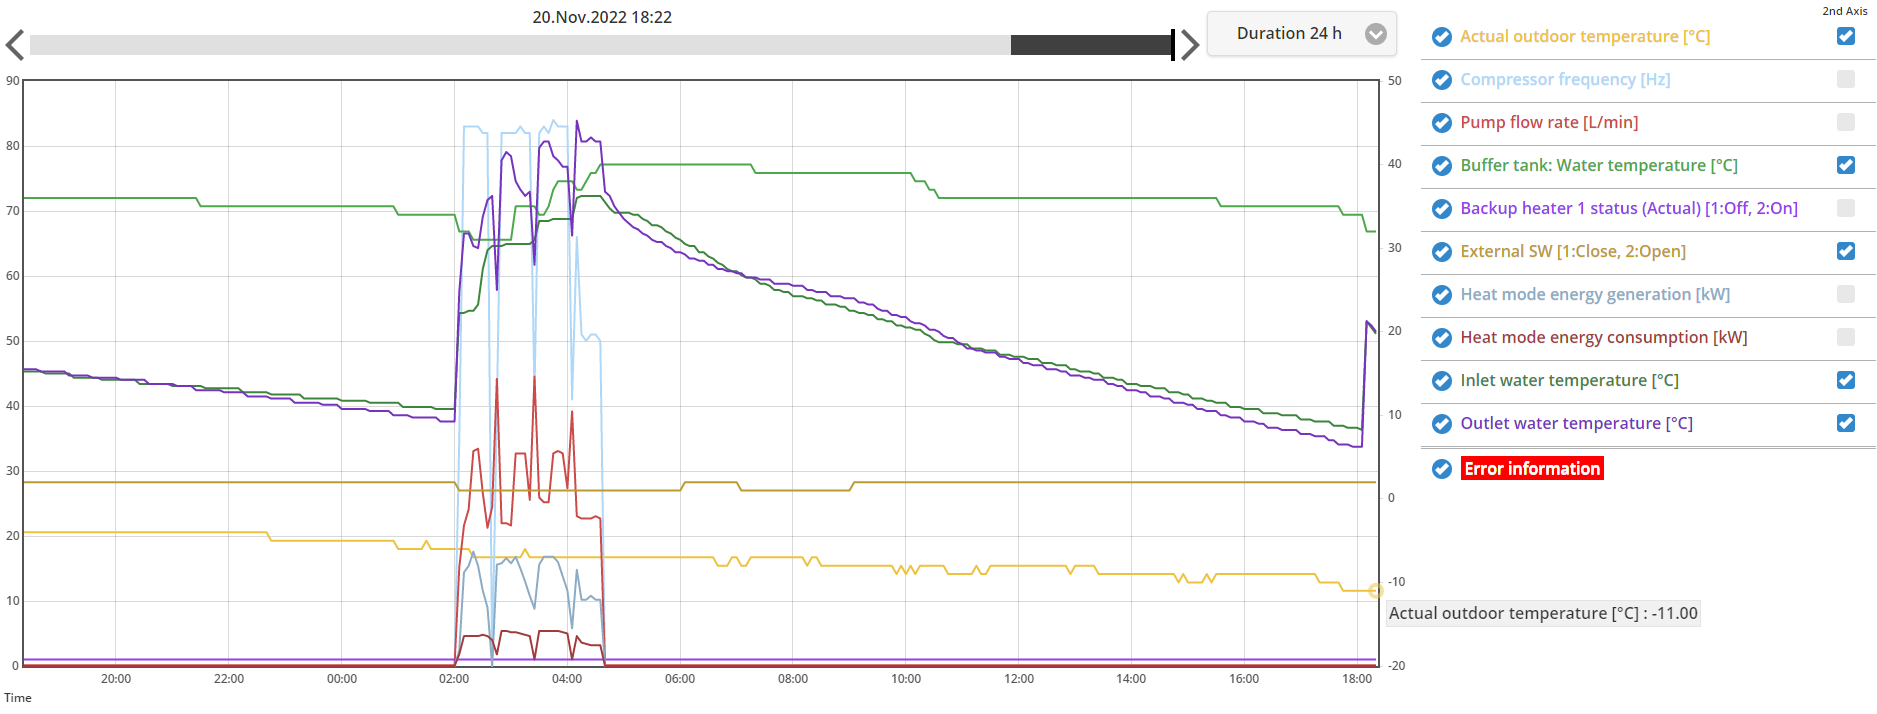
Task: Uncheck 2nd Axis for Actual outdoor temperature
Action: coord(1845,36)
